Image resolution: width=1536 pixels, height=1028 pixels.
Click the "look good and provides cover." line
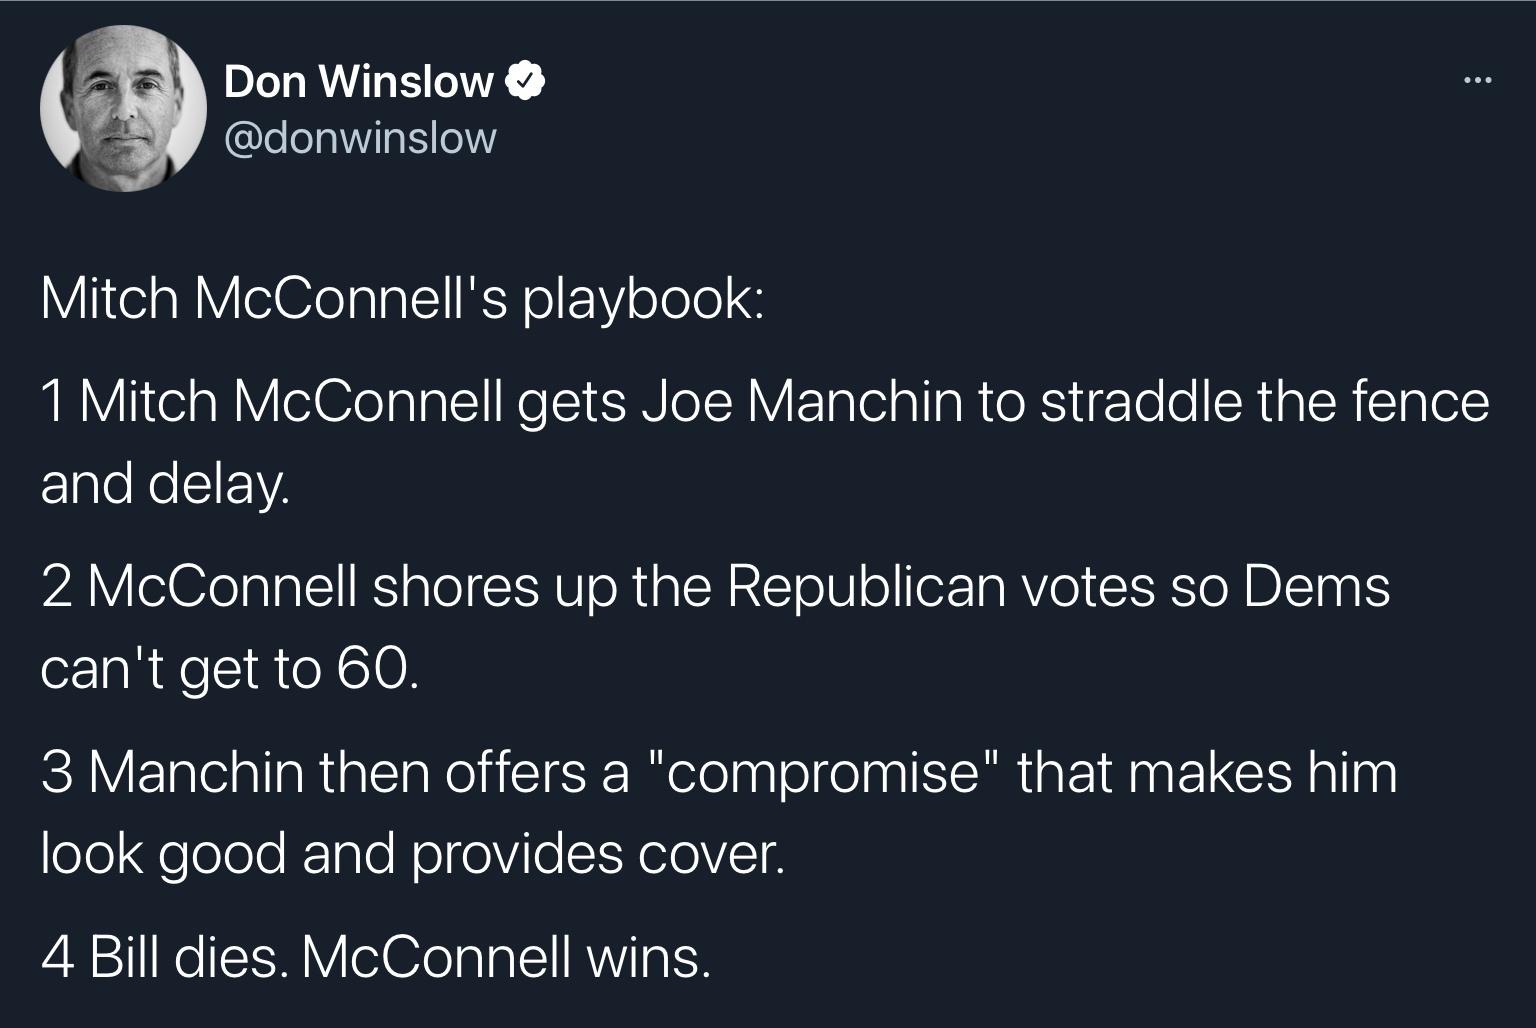pos(412,854)
